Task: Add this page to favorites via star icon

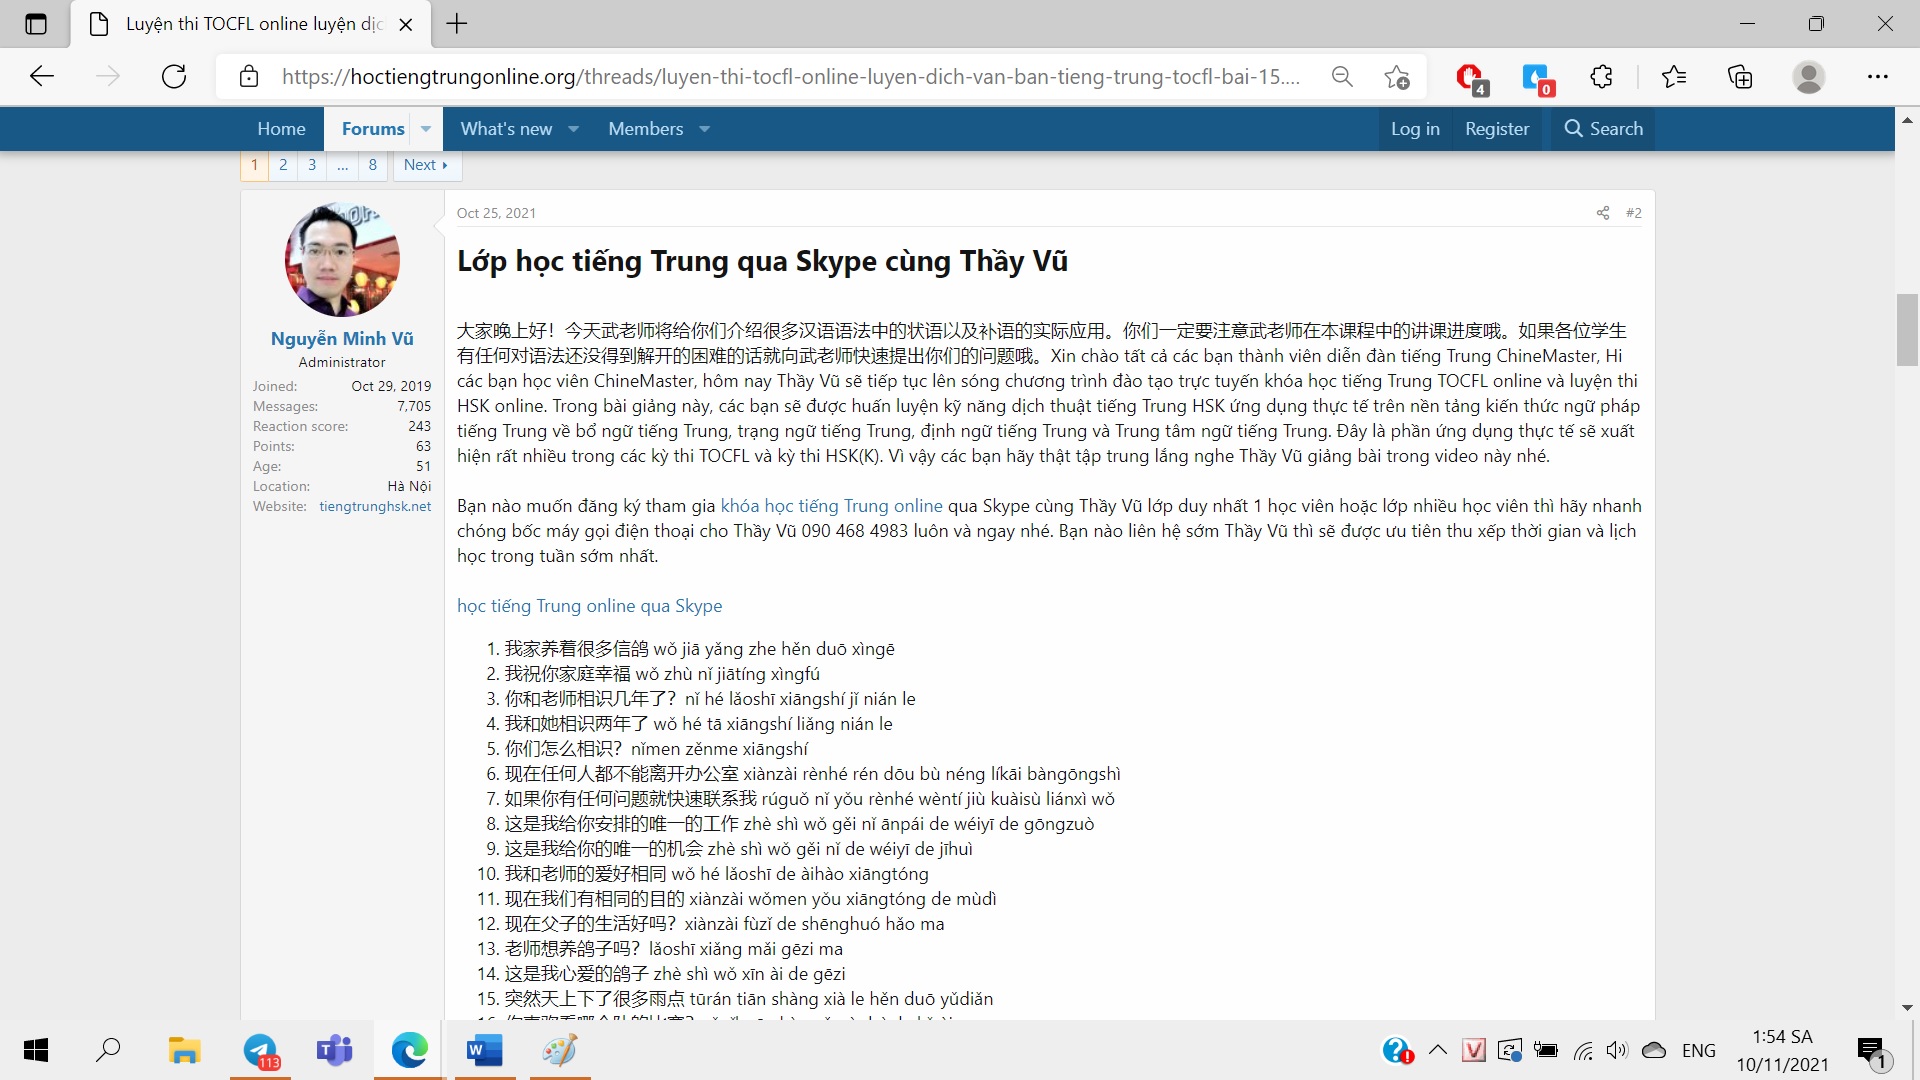Action: 1396,77
